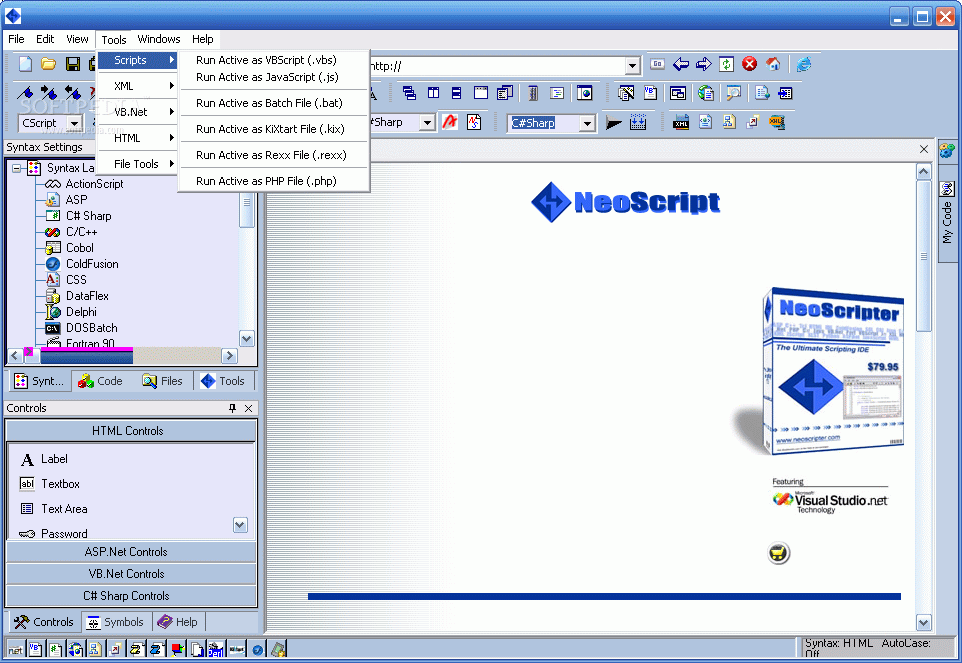Click the VB document icon in bottom bar
The width and height of the screenshot is (962, 663).
pos(35,649)
